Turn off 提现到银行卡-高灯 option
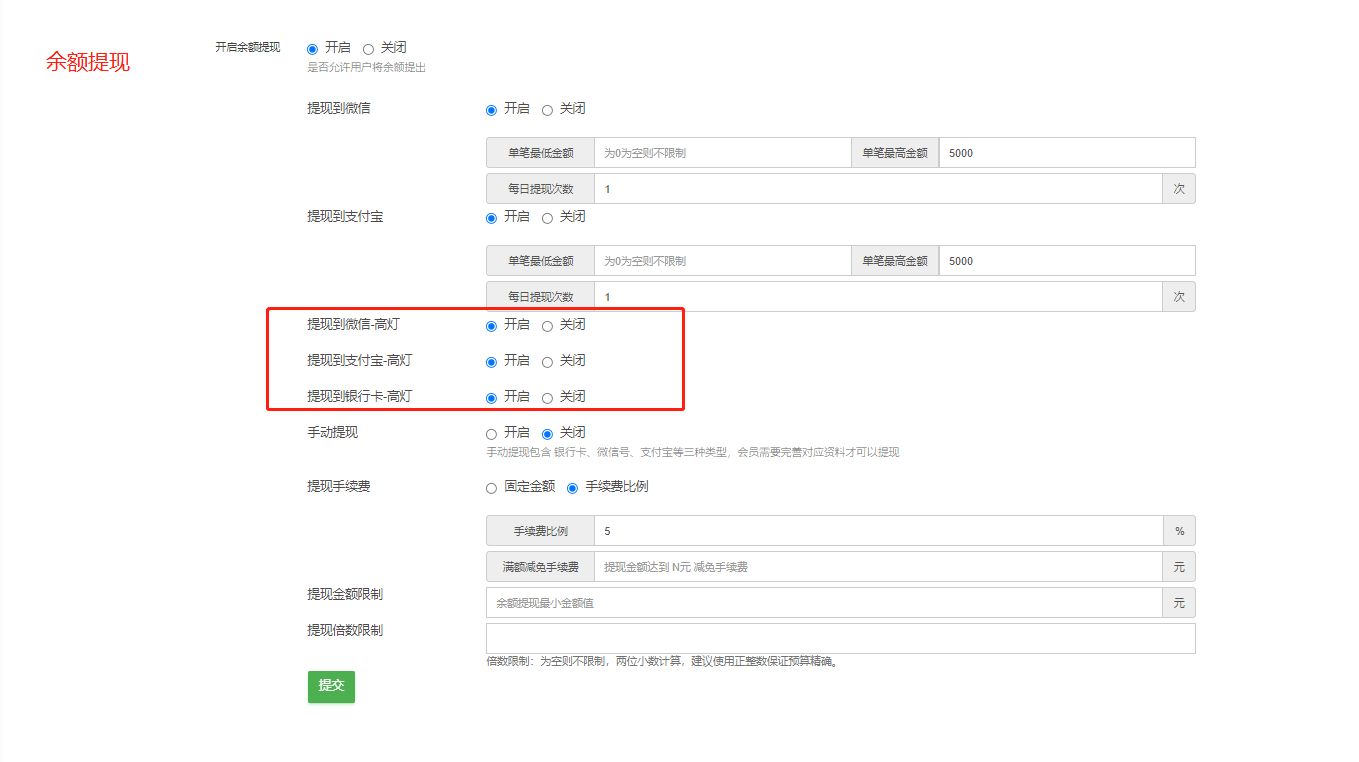 547,398
